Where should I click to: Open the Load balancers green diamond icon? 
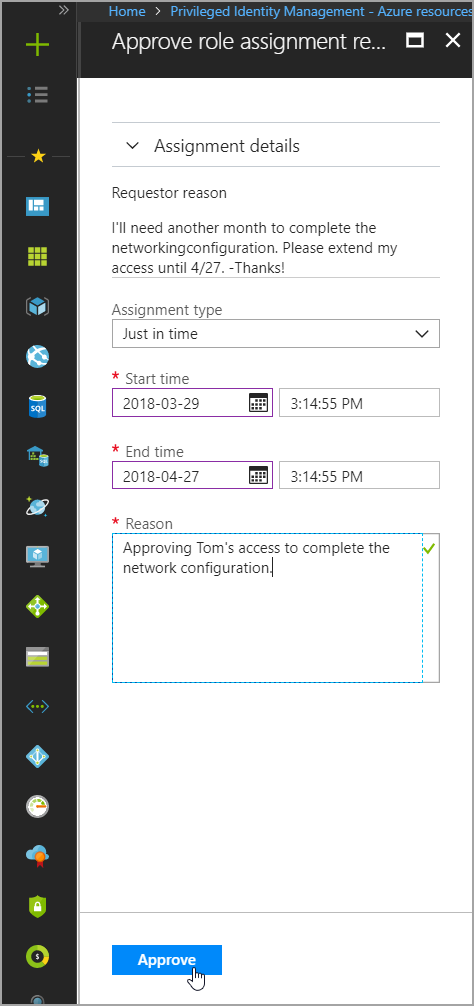[37, 606]
